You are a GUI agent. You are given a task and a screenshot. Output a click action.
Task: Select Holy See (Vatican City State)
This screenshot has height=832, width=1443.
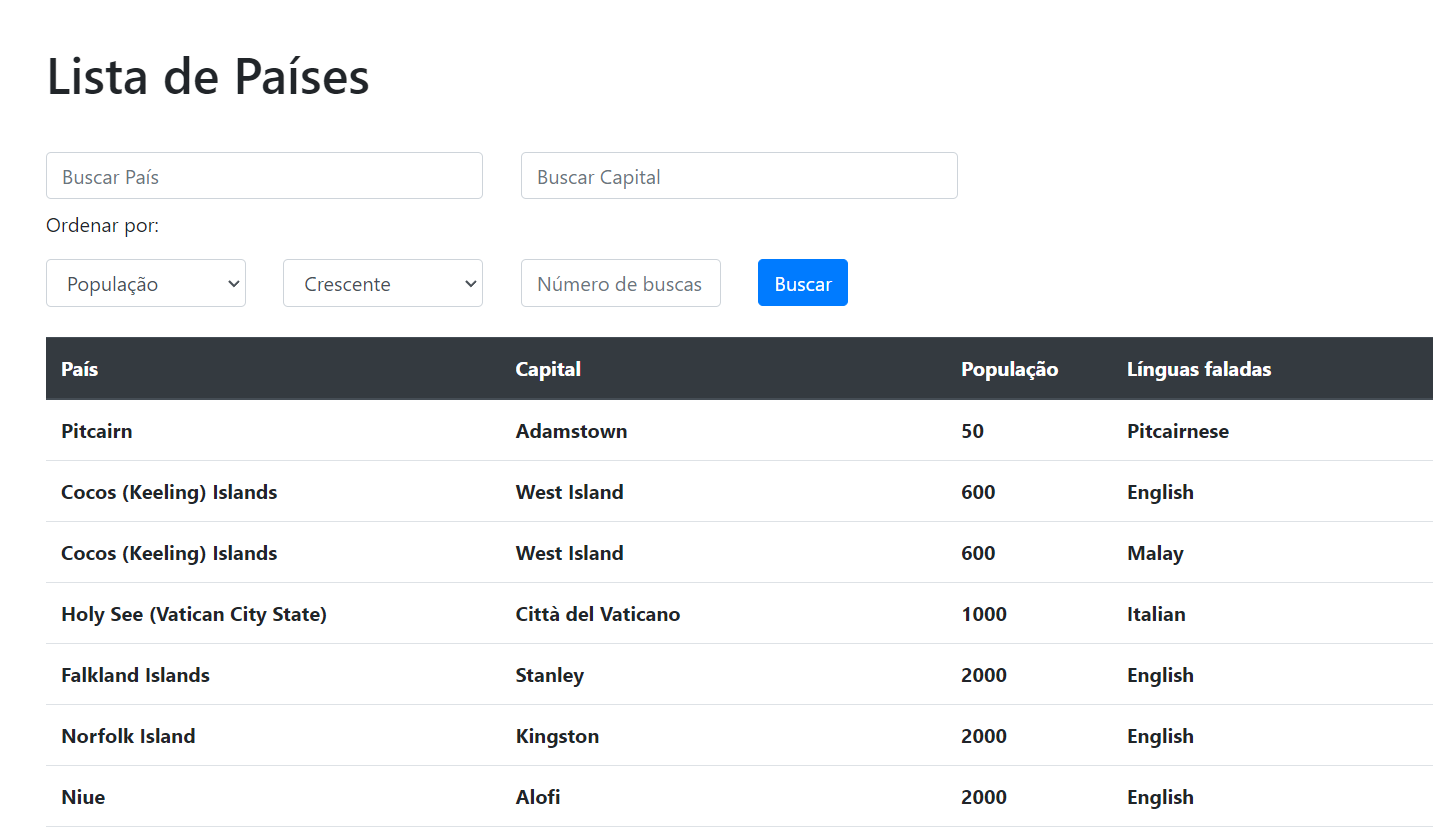[194, 614]
